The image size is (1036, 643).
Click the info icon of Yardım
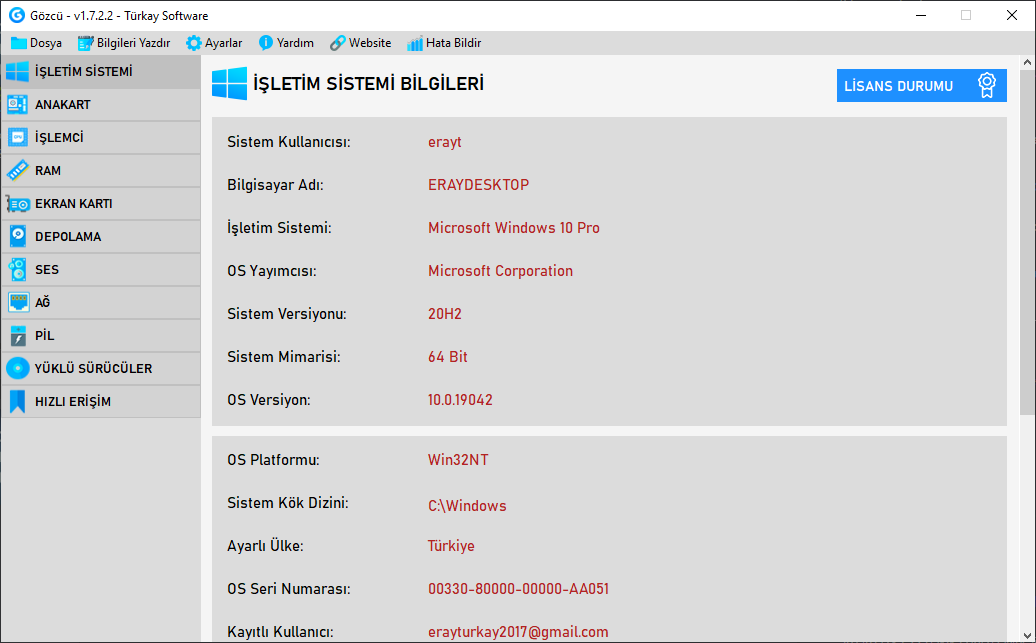(x=266, y=43)
